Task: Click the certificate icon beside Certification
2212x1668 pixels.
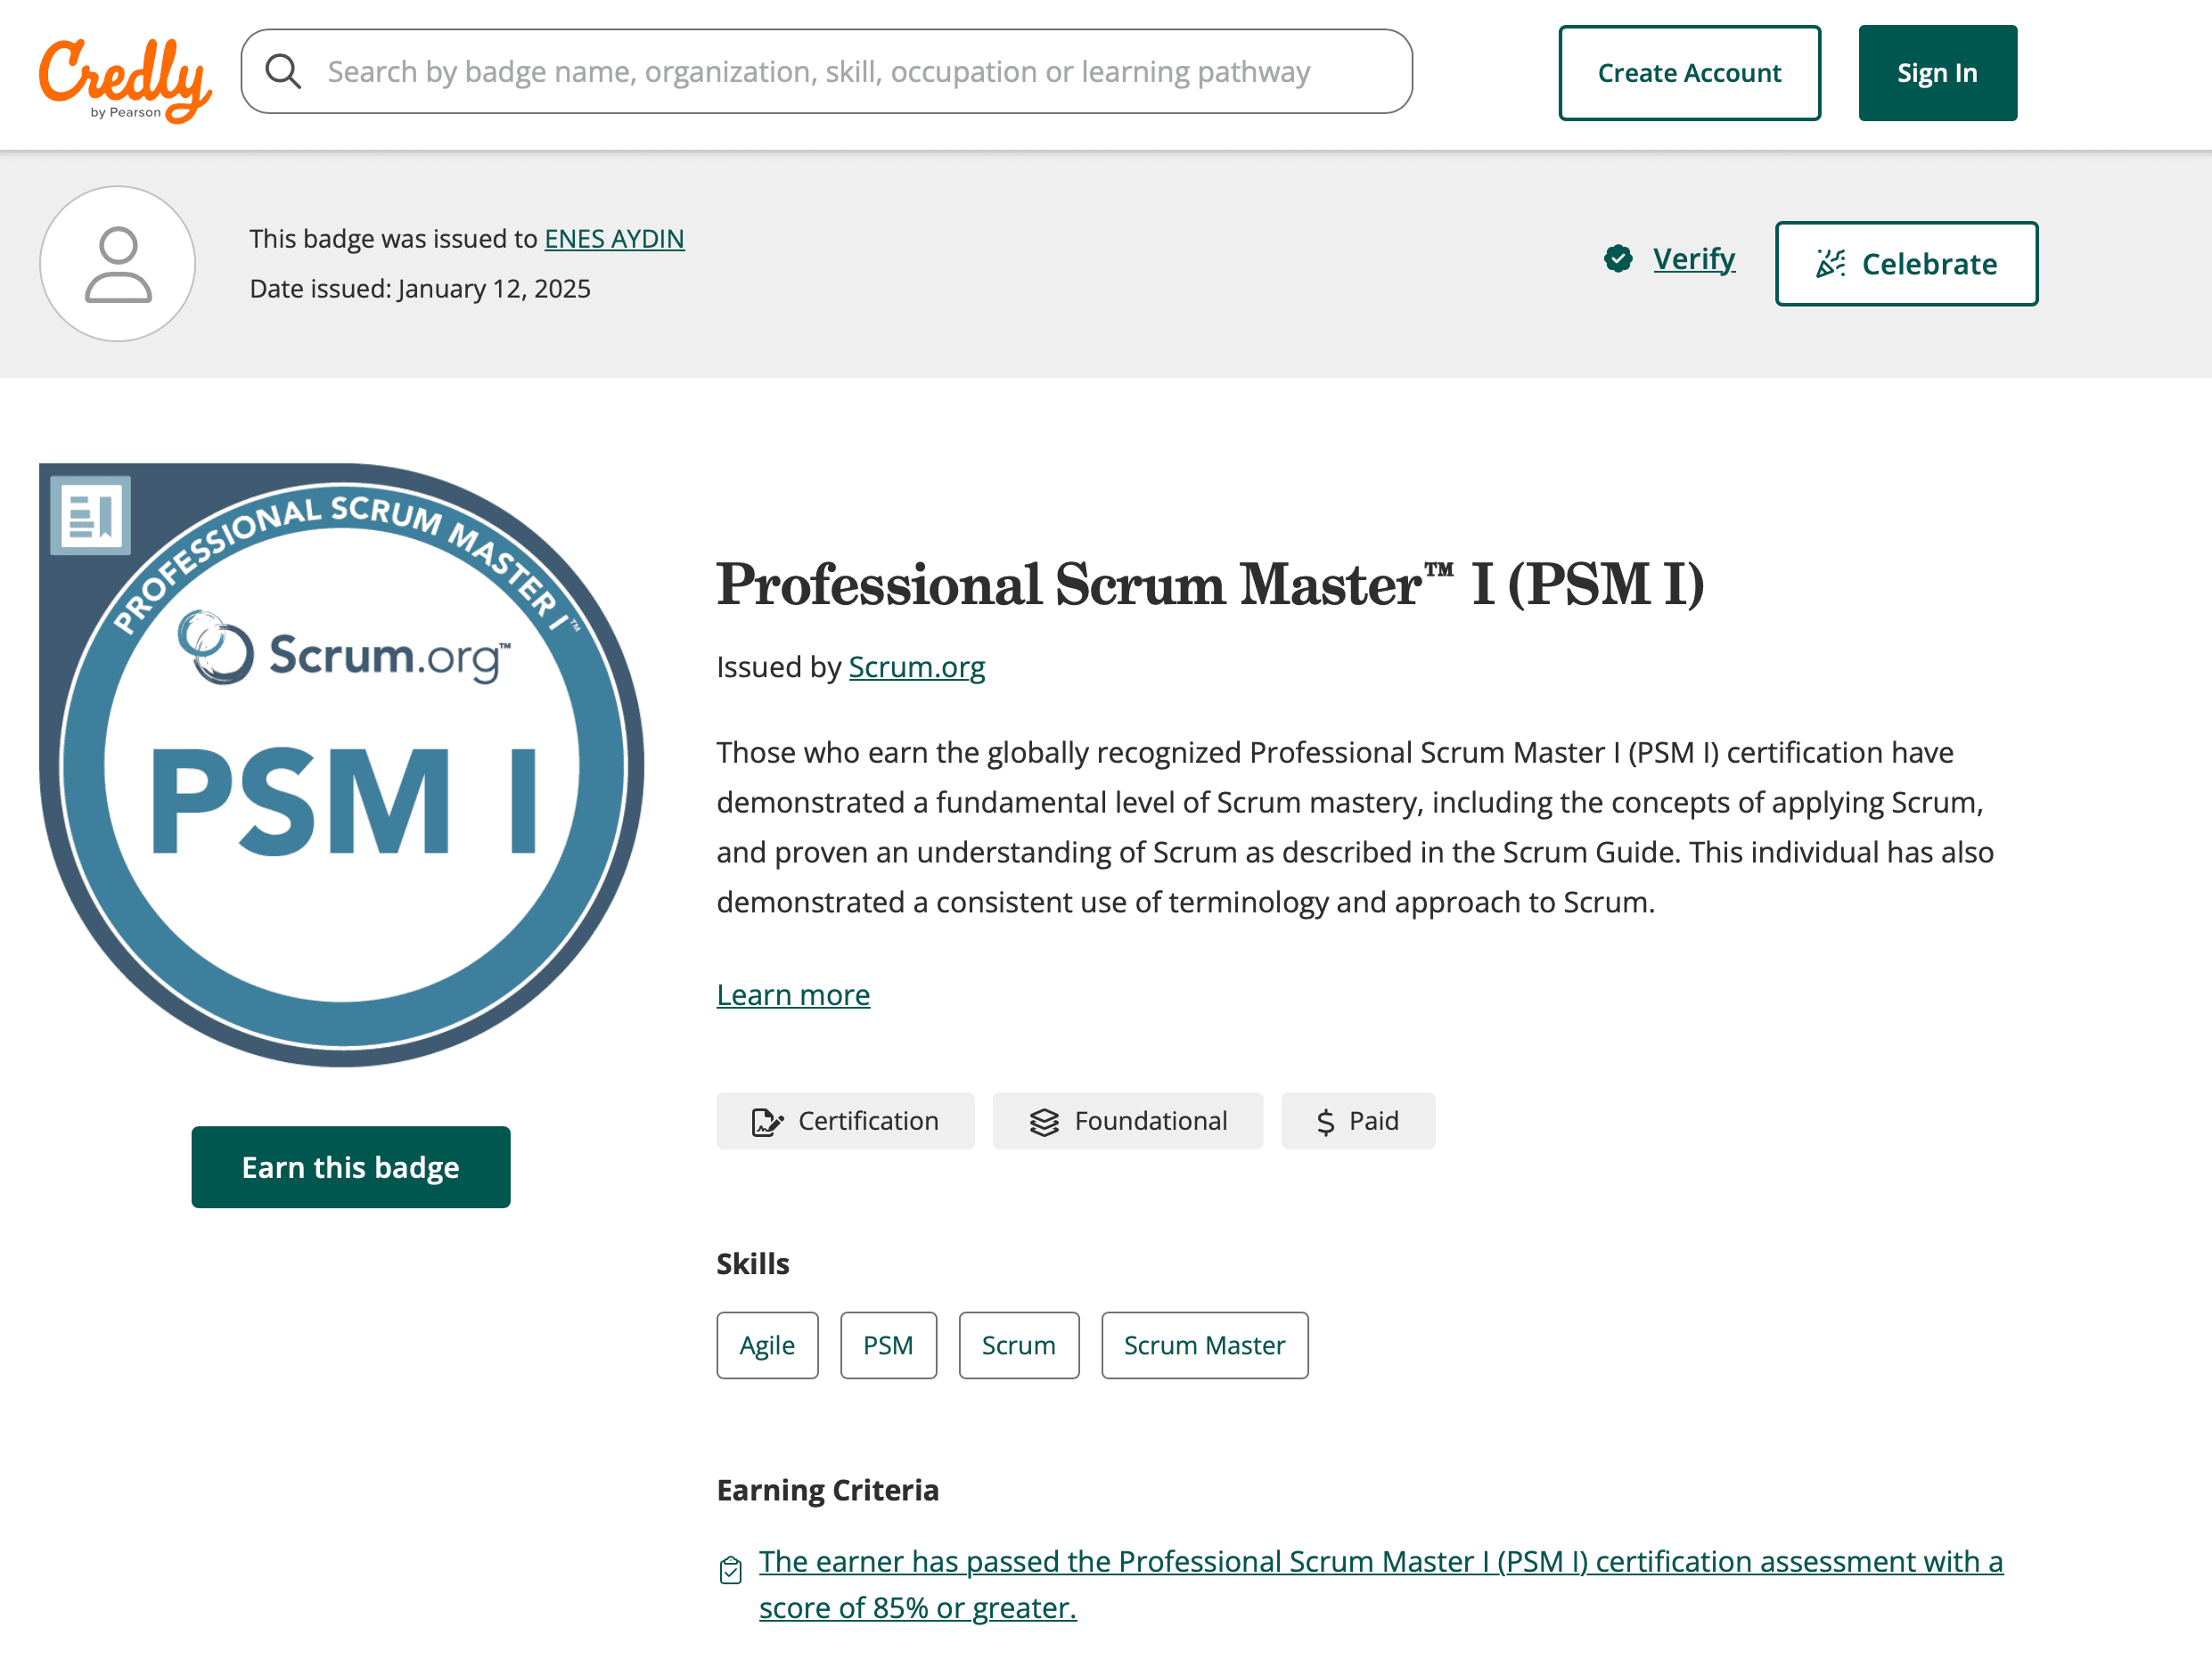Action: [x=767, y=1122]
